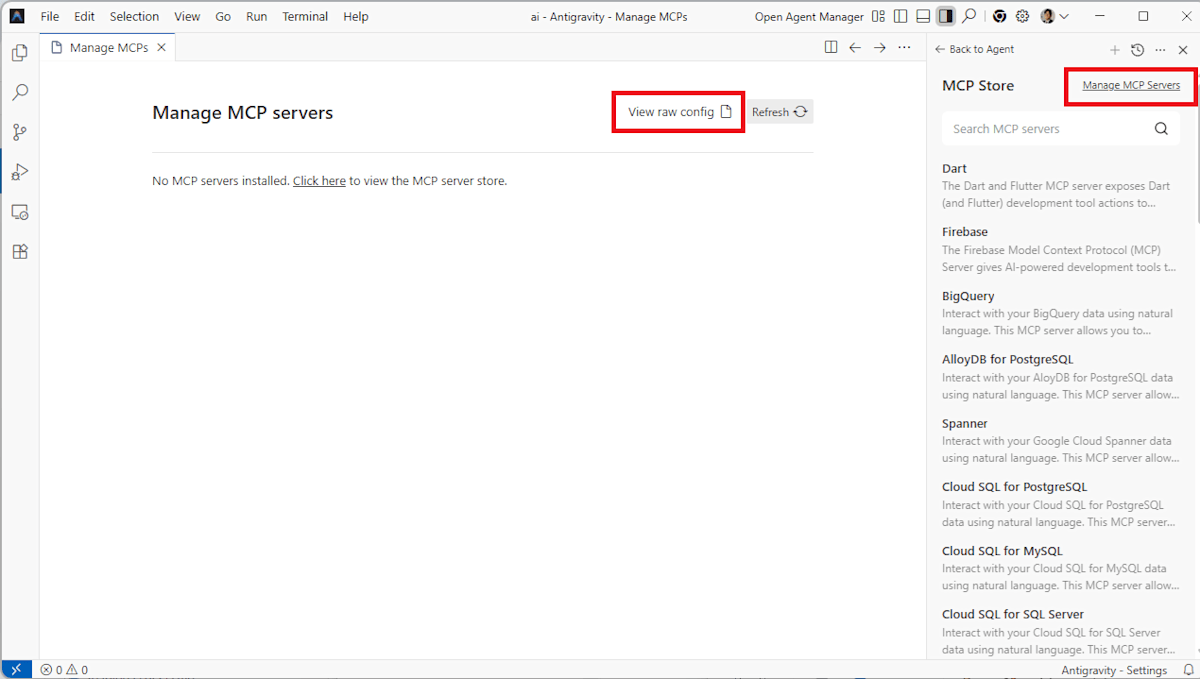
Task: Select Cloud SQL for MySQL entry
Action: [x=1060, y=568]
